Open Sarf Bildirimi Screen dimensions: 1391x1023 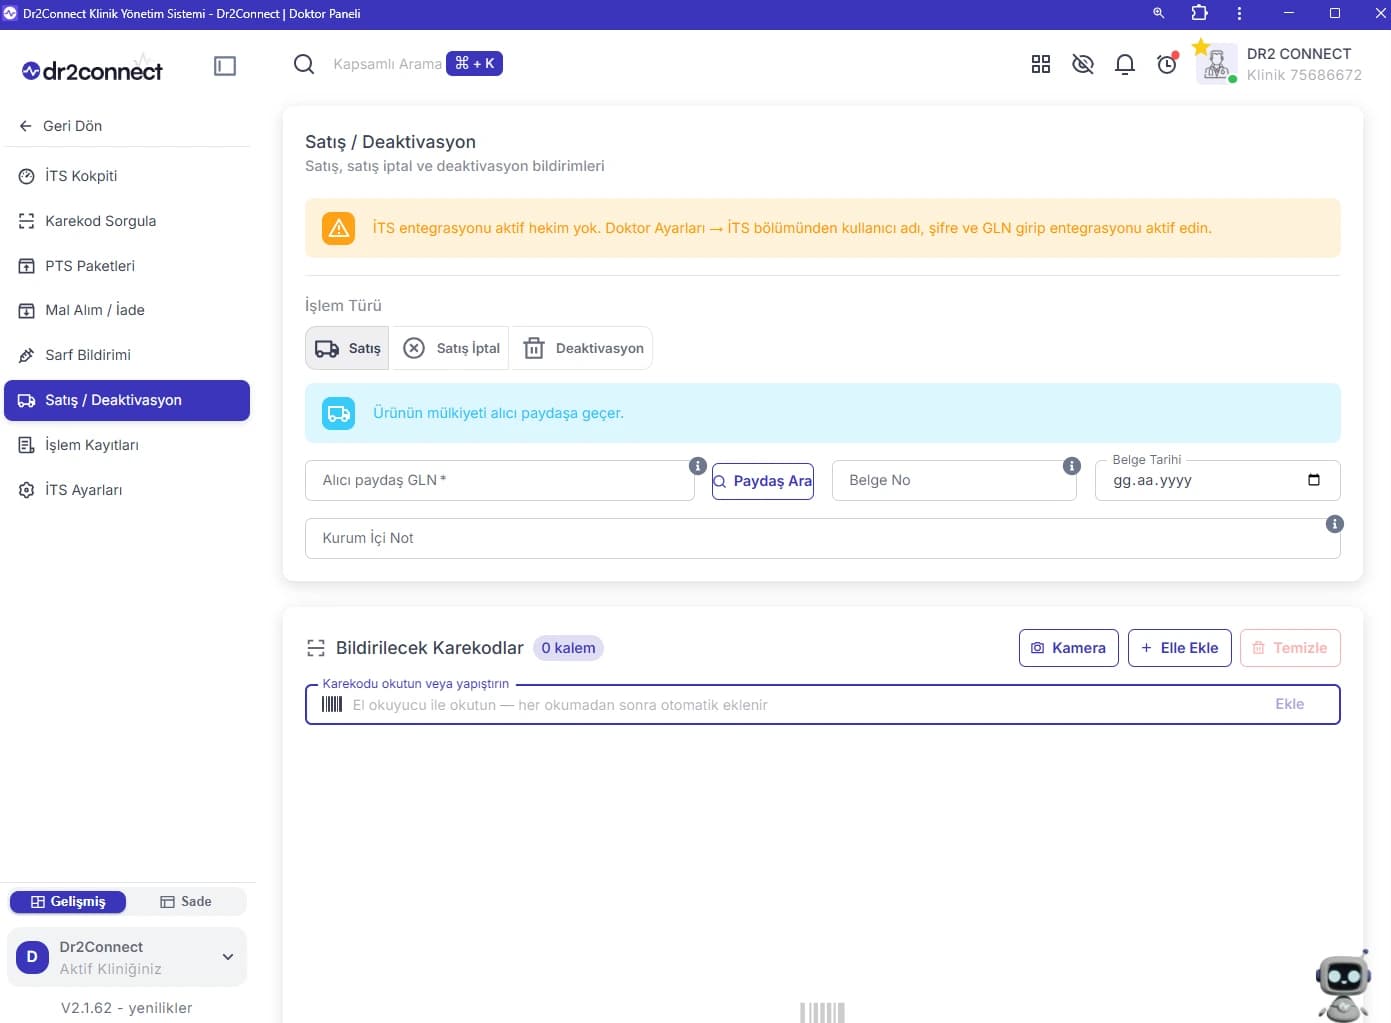(127, 355)
